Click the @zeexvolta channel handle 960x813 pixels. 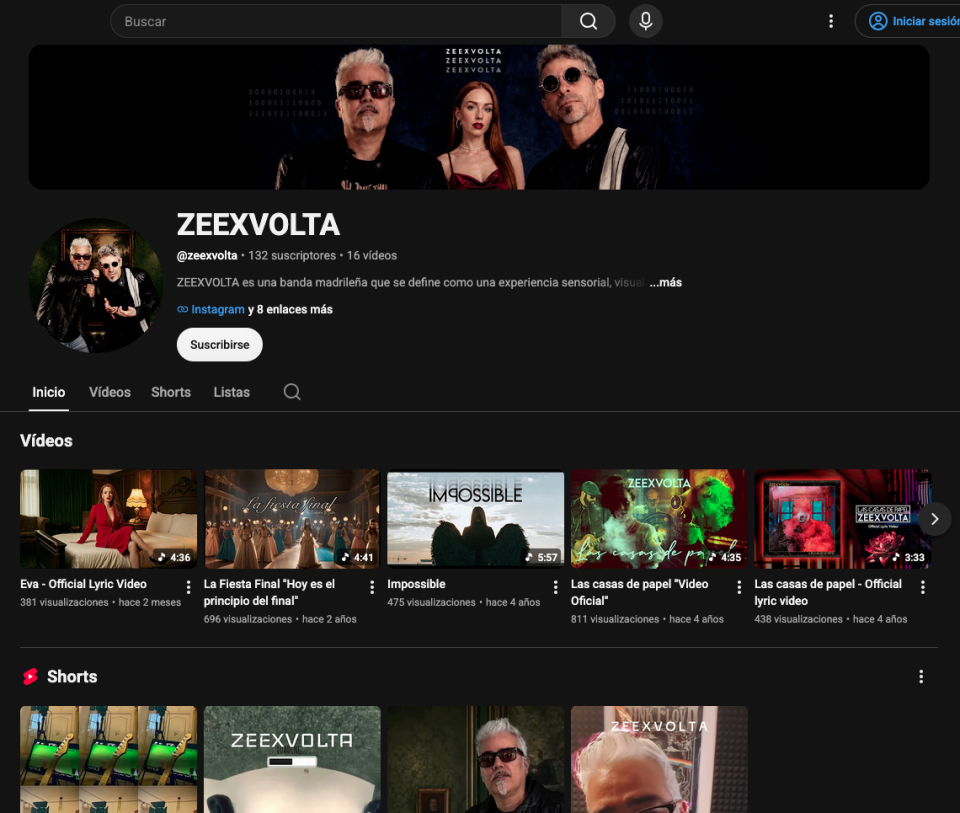[207, 255]
